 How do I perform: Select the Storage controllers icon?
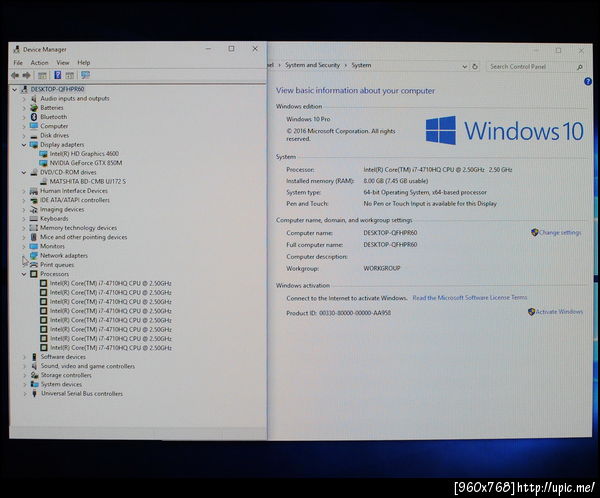click(x=34, y=376)
